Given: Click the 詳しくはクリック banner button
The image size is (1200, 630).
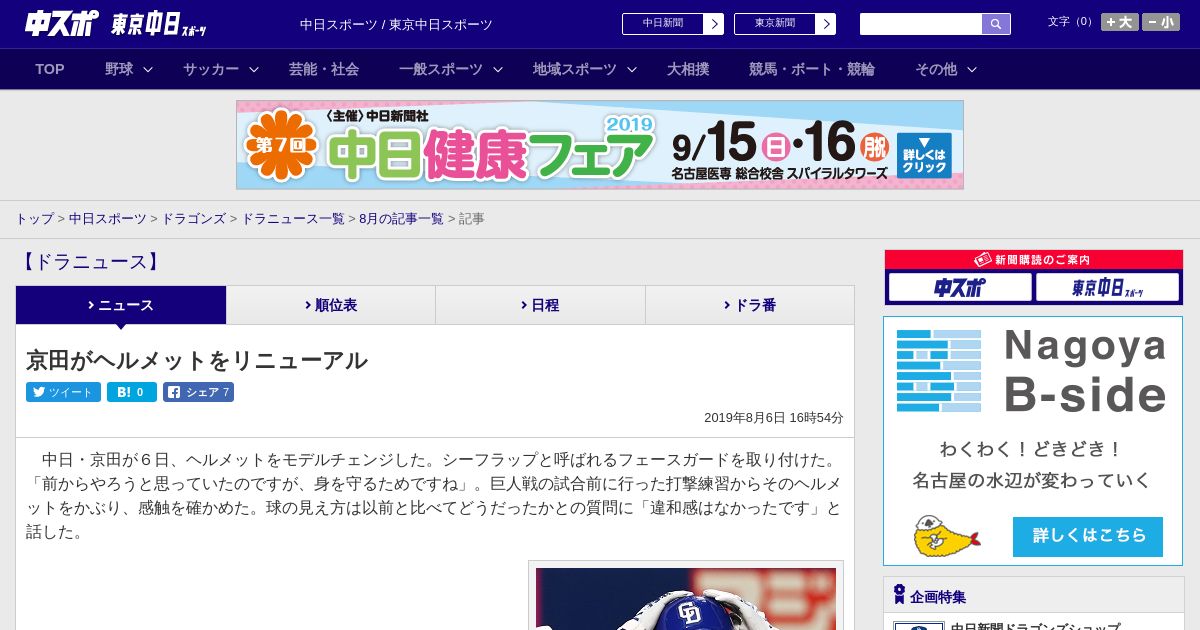Looking at the screenshot, I should click(x=924, y=156).
